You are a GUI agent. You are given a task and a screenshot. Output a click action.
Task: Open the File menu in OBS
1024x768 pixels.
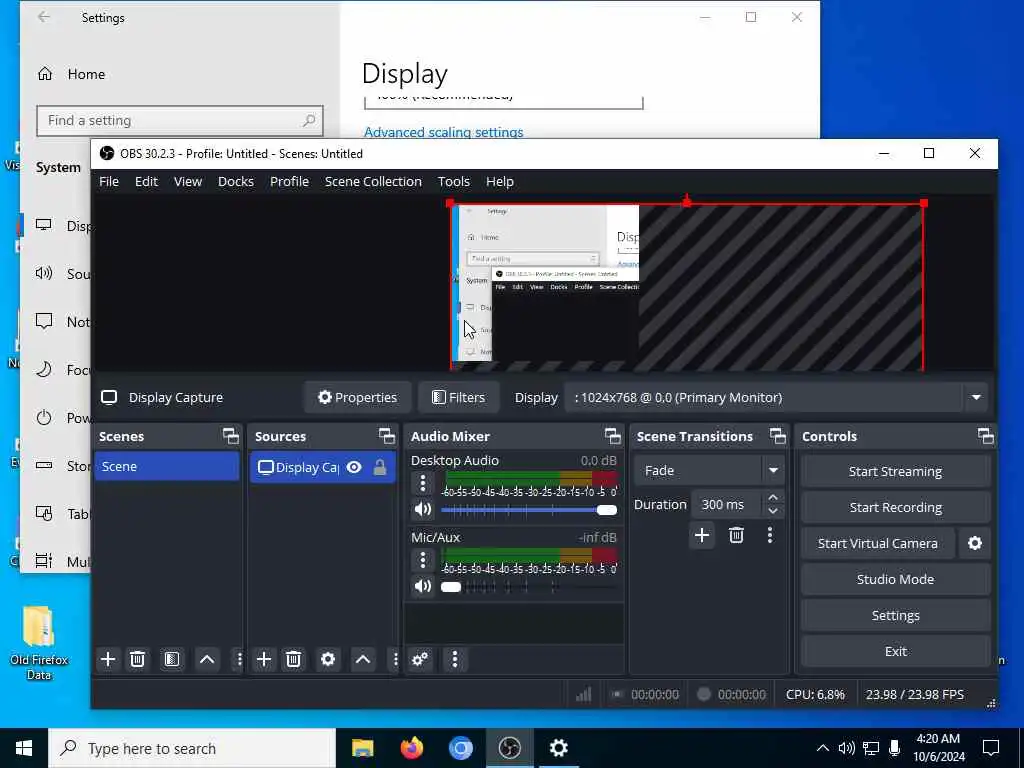coord(109,182)
